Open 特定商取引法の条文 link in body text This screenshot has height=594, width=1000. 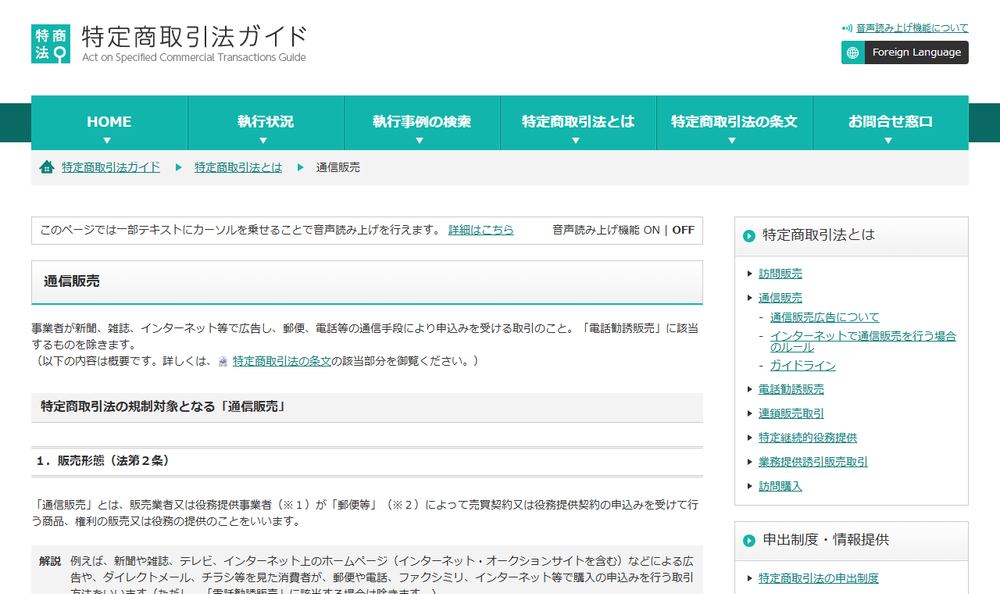pos(282,361)
